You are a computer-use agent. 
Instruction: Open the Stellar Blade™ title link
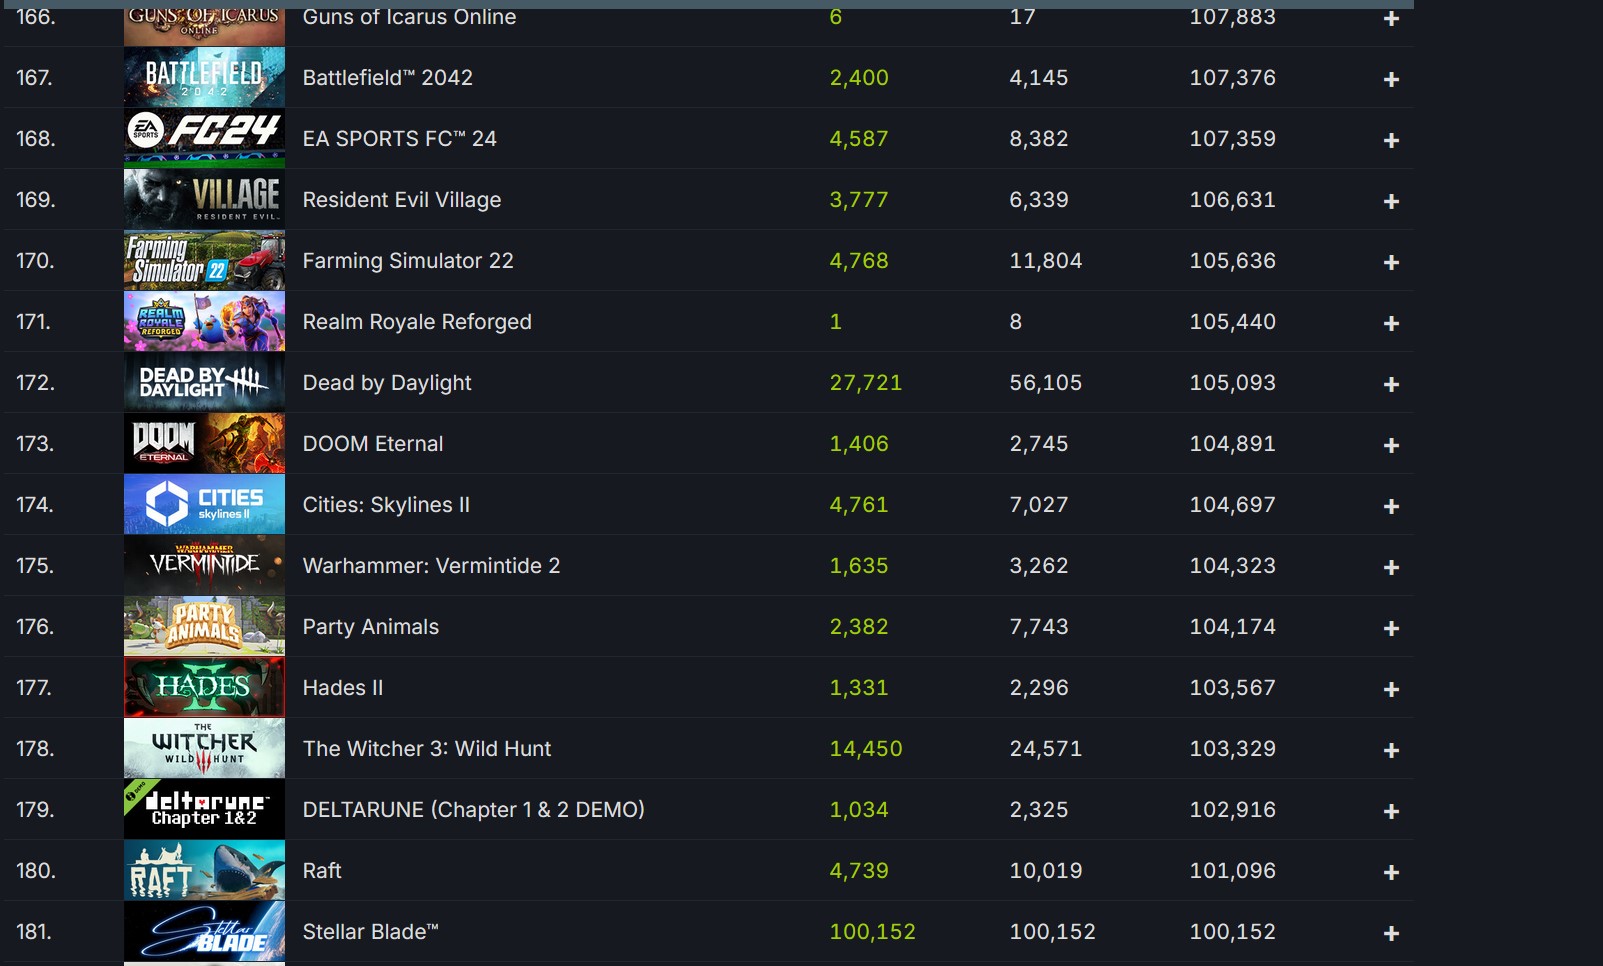(371, 931)
